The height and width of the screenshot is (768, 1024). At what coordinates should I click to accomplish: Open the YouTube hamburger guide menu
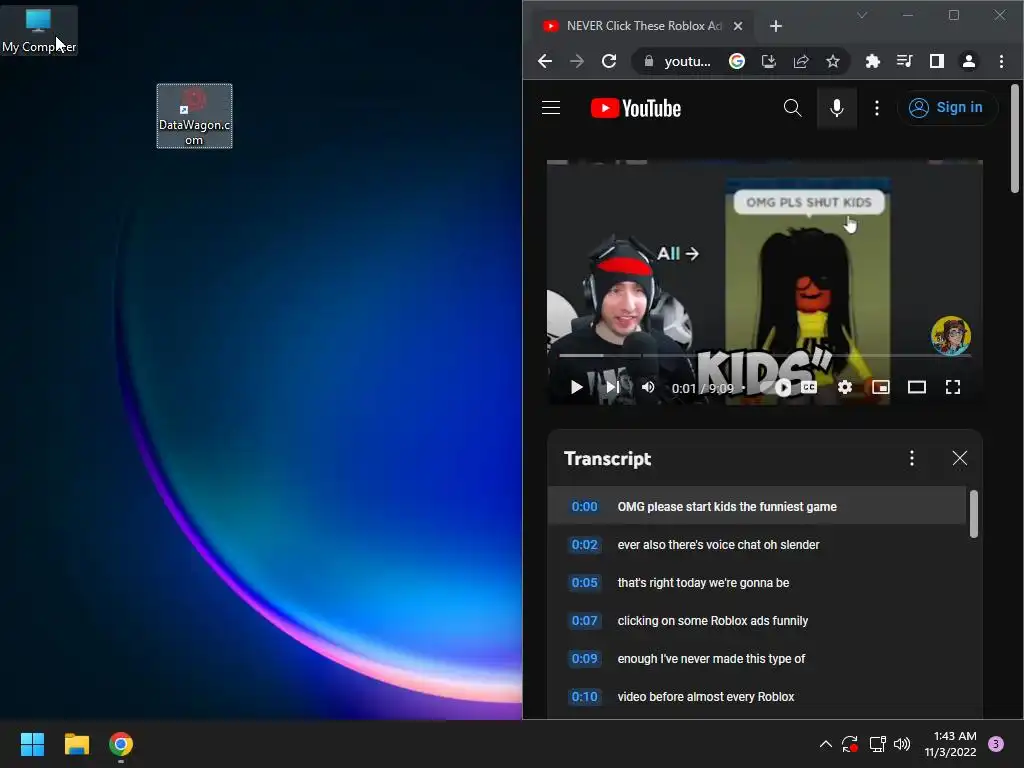[x=551, y=108]
